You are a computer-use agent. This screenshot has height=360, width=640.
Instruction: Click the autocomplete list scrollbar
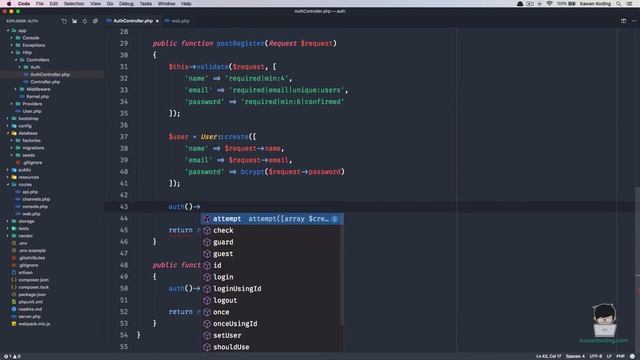coord(342,269)
